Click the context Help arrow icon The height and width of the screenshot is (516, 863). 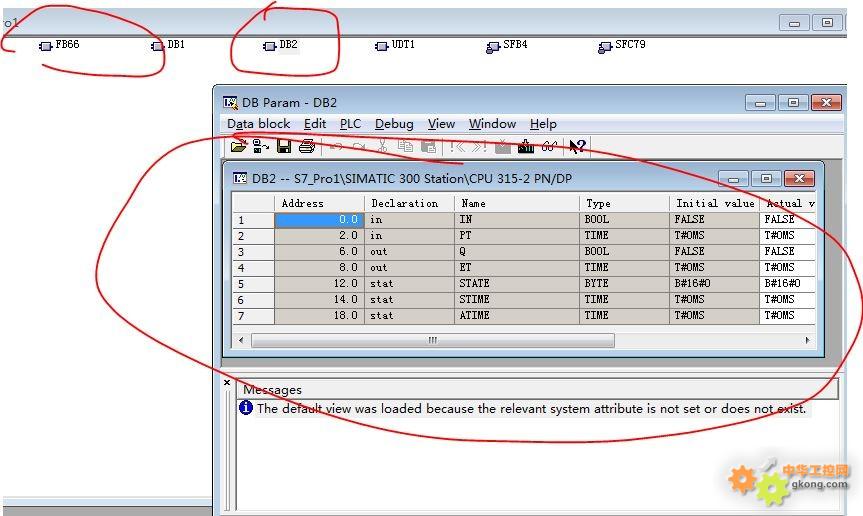(577, 146)
